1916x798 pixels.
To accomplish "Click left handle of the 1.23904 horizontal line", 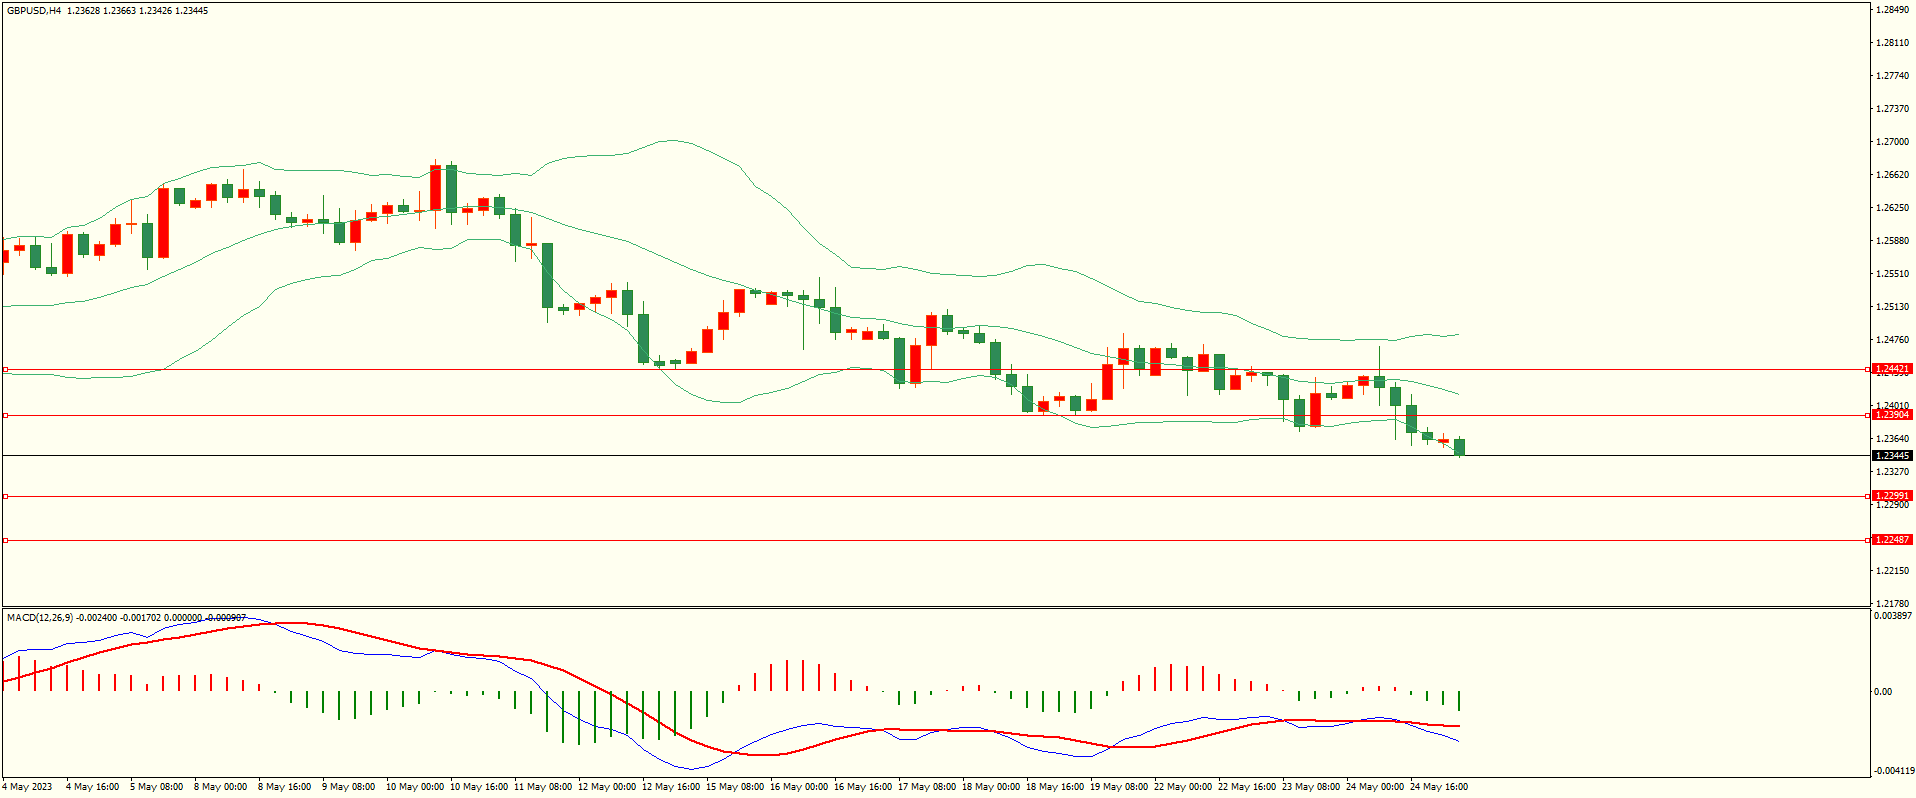I will click(5, 415).
